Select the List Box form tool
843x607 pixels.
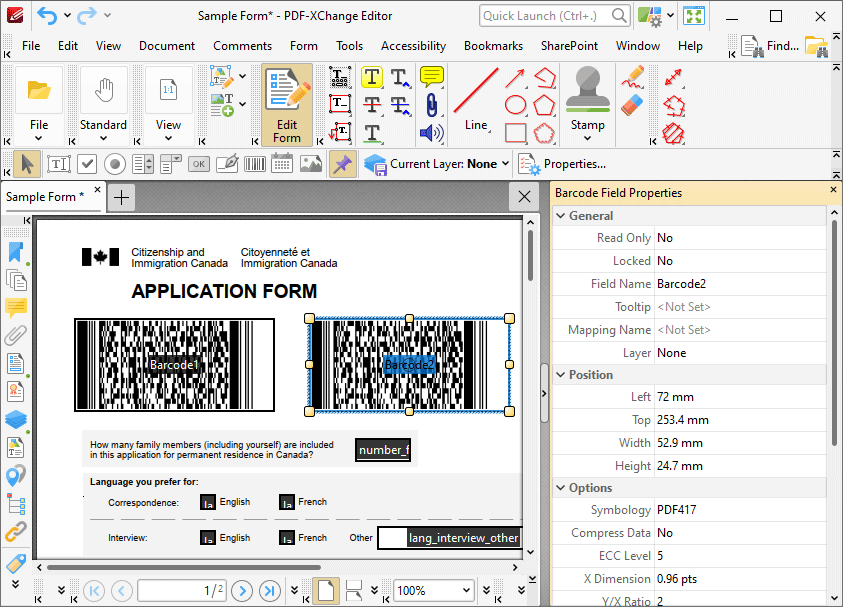tap(143, 164)
